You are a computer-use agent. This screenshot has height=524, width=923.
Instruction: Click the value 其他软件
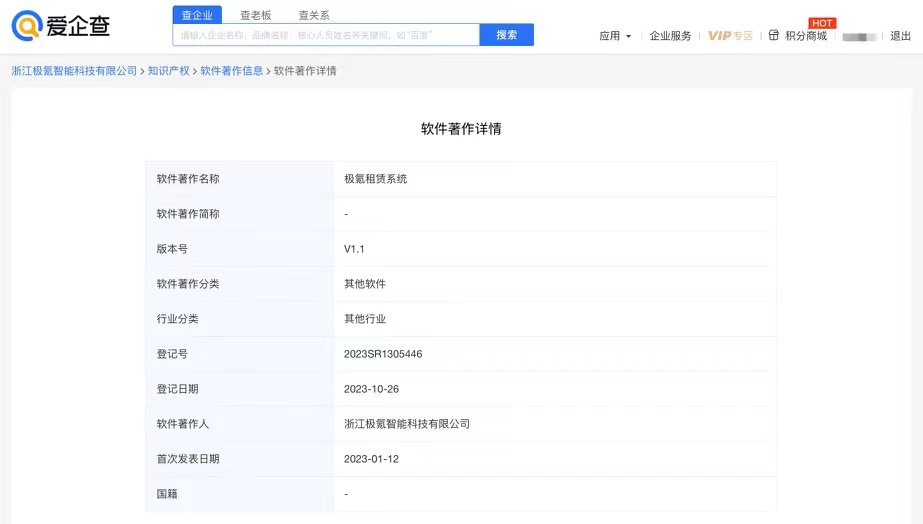click(365, 284)
